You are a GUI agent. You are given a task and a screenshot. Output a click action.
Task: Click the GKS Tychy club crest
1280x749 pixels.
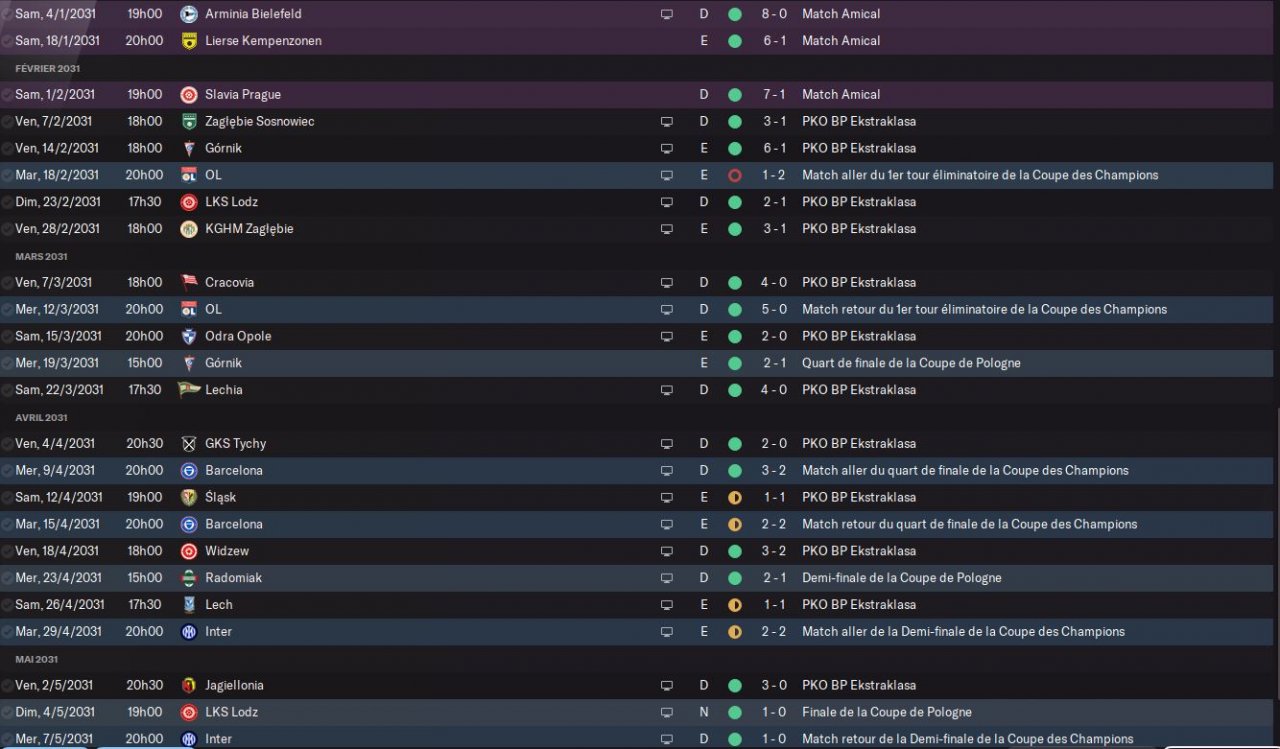pyautogui.click(x=188, y=443)
